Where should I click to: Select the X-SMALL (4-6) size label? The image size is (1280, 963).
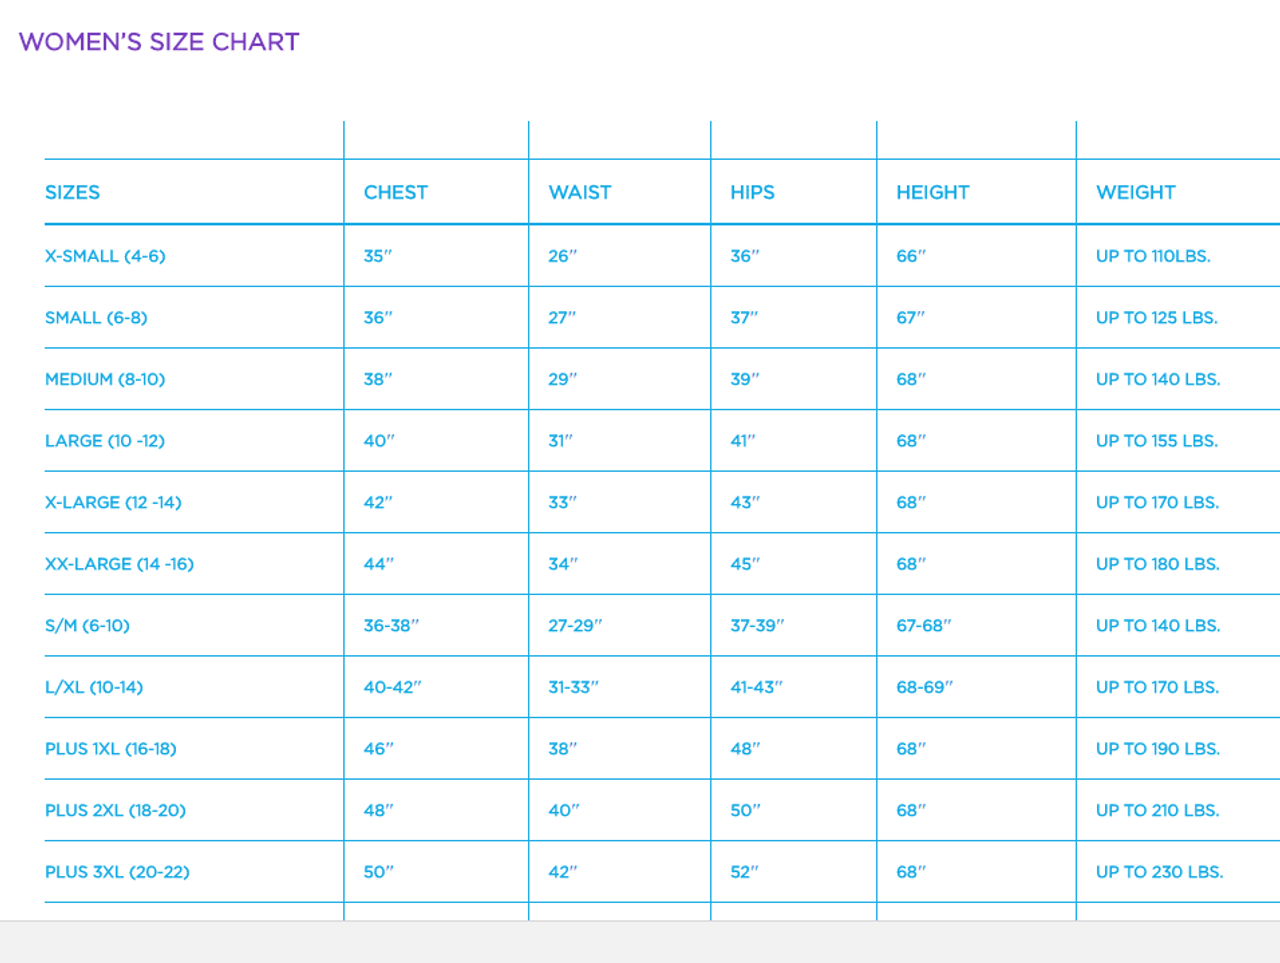click(105, 256)
